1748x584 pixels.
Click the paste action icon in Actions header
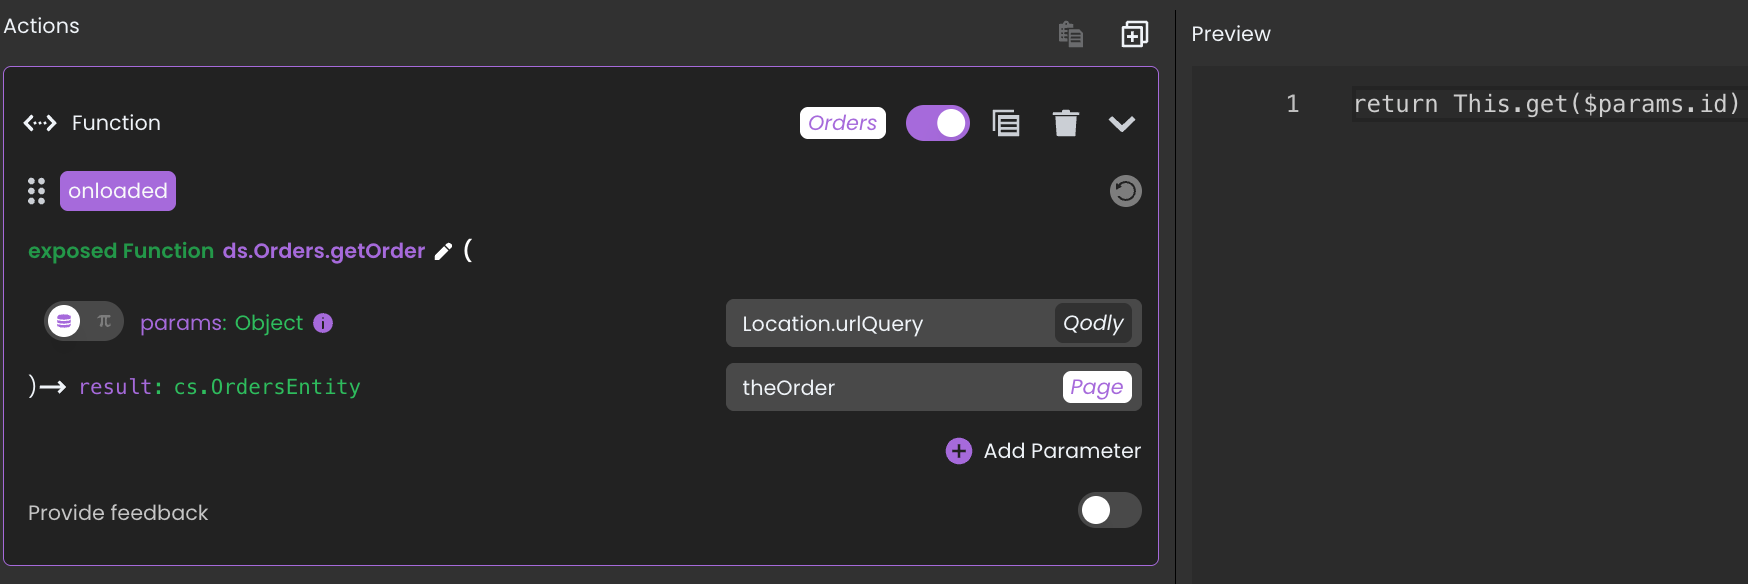click(x=1070, y=34)
